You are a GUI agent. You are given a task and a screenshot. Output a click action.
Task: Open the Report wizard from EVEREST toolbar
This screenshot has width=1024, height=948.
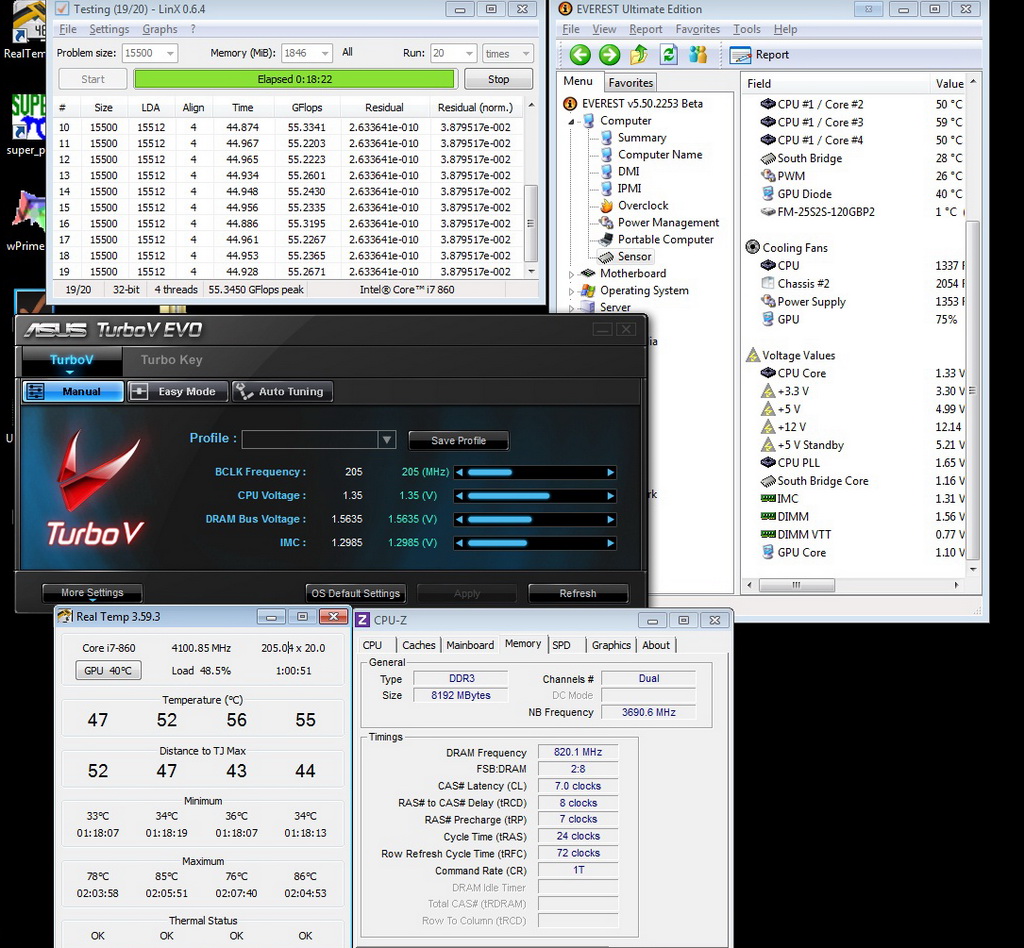click(760, 55)
